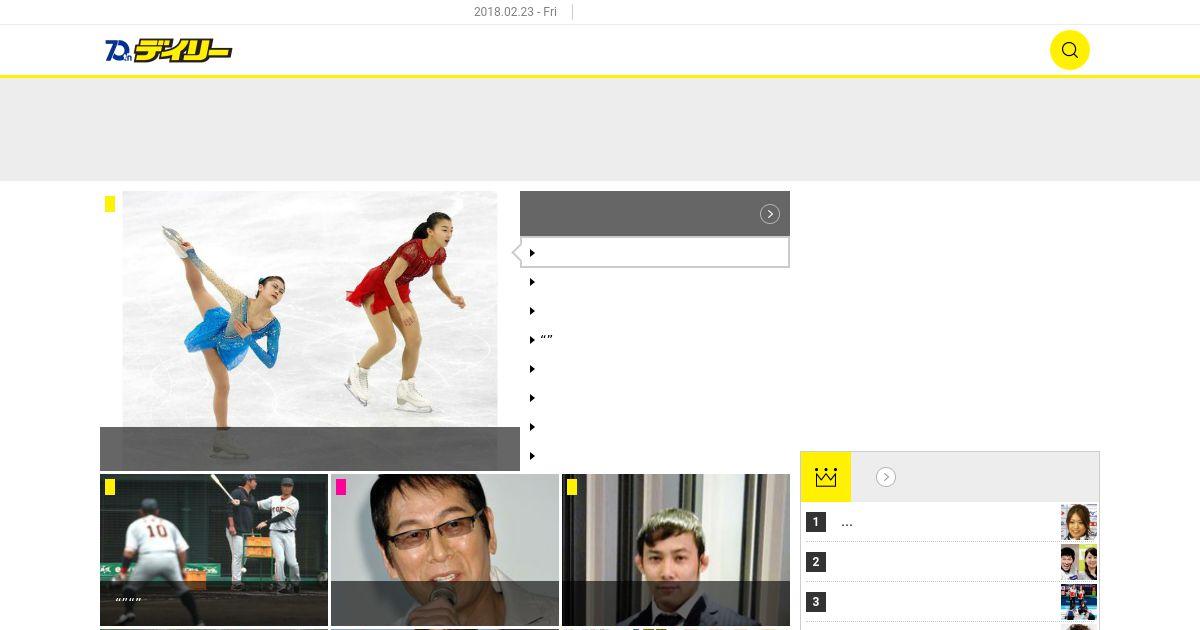
Task: Click the crown ranking icon
Action: [x=826, y=477]
